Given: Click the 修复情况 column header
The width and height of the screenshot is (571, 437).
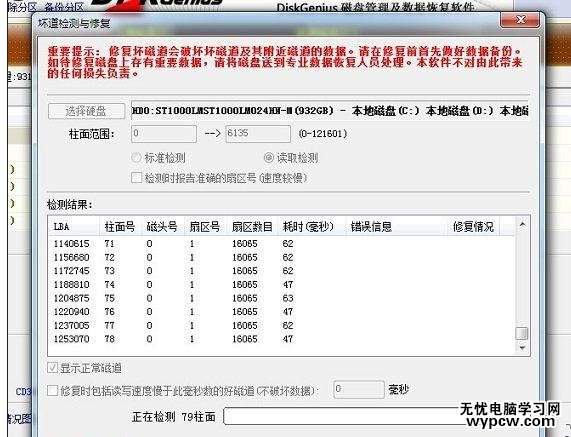Looking at the screenshot, I should pos(473,227).
